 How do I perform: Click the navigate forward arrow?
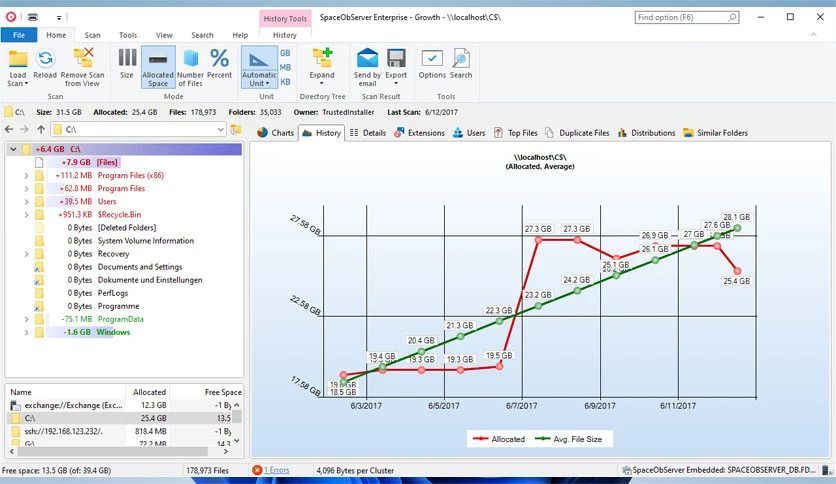[25, 130]
